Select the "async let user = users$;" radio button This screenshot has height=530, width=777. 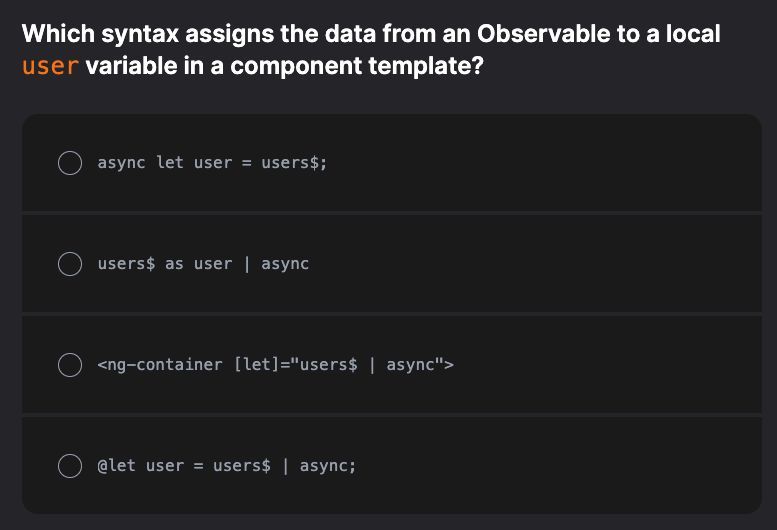[69, 163]
